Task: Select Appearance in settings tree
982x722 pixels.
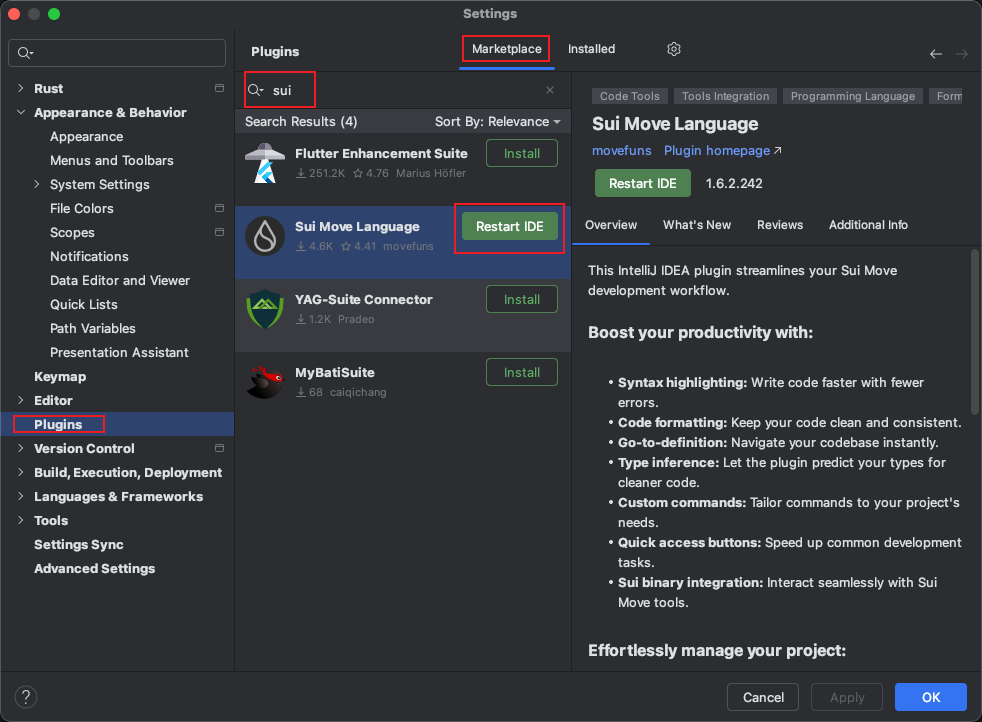Action: click(x=86, y=137)
